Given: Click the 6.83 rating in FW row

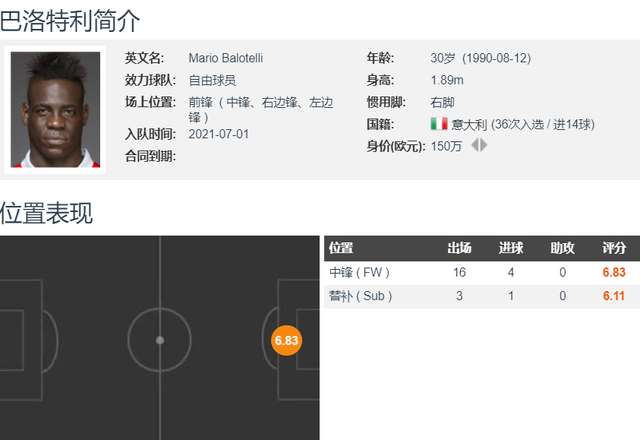Looking at the screenshot, I should pos(614,272).
